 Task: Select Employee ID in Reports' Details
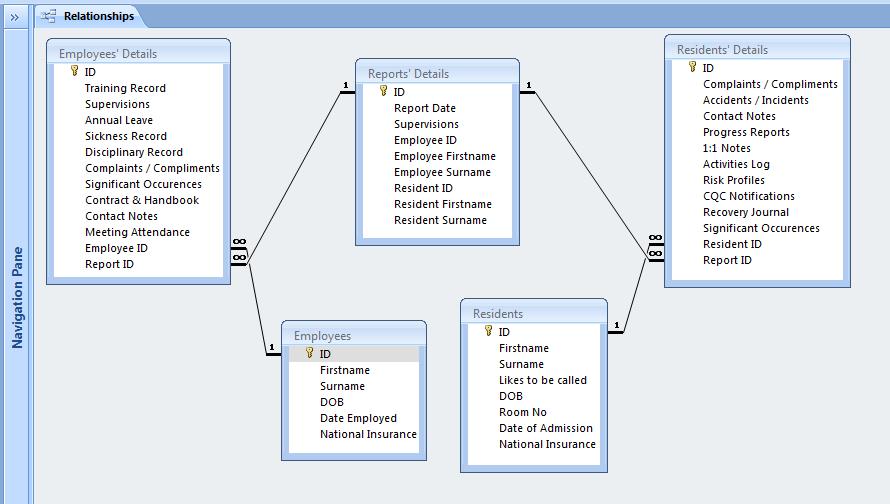(425, 140)
